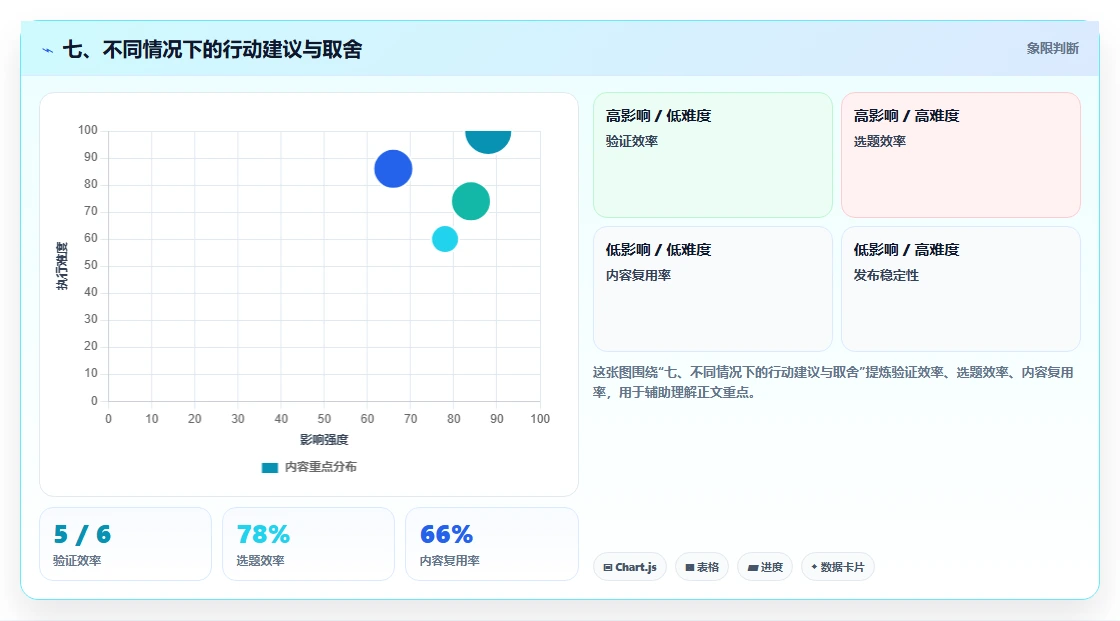This screenshot has height=621, width=1120.
Task: Open the 低影响 / 高难度 quadrant card
Action: pyautogui.click(x=961, y=289)
